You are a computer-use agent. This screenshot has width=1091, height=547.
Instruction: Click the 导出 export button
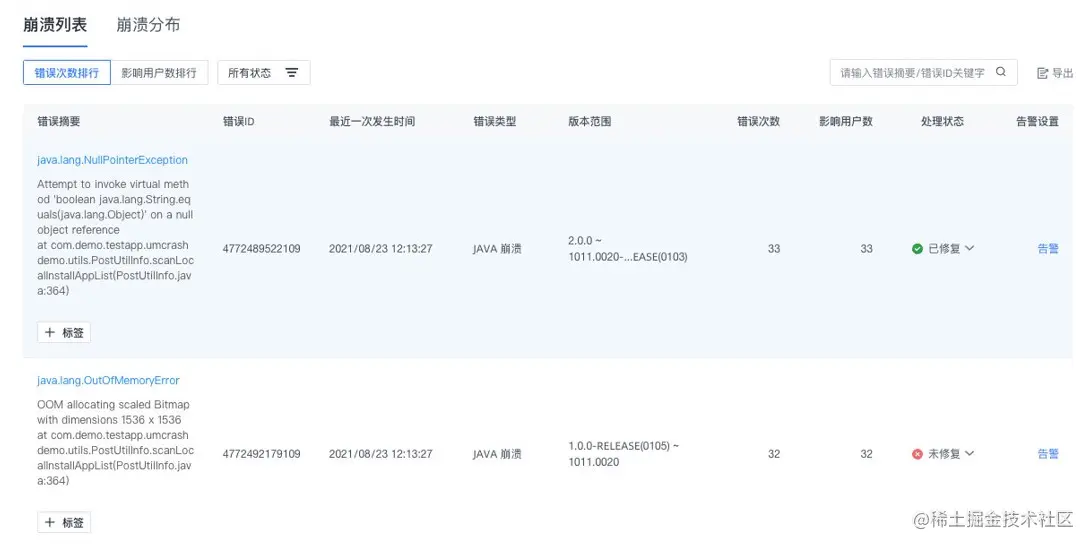coord(1055,73)
